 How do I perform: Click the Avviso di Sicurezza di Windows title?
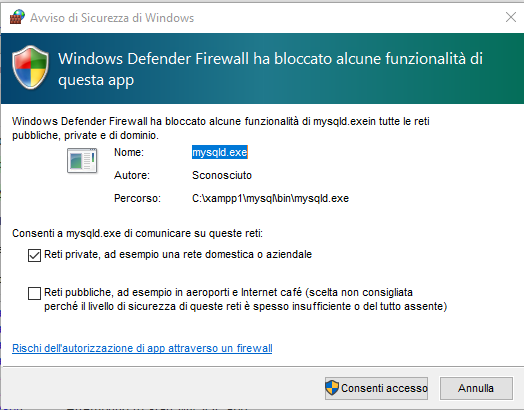click(x=112, y=18)
